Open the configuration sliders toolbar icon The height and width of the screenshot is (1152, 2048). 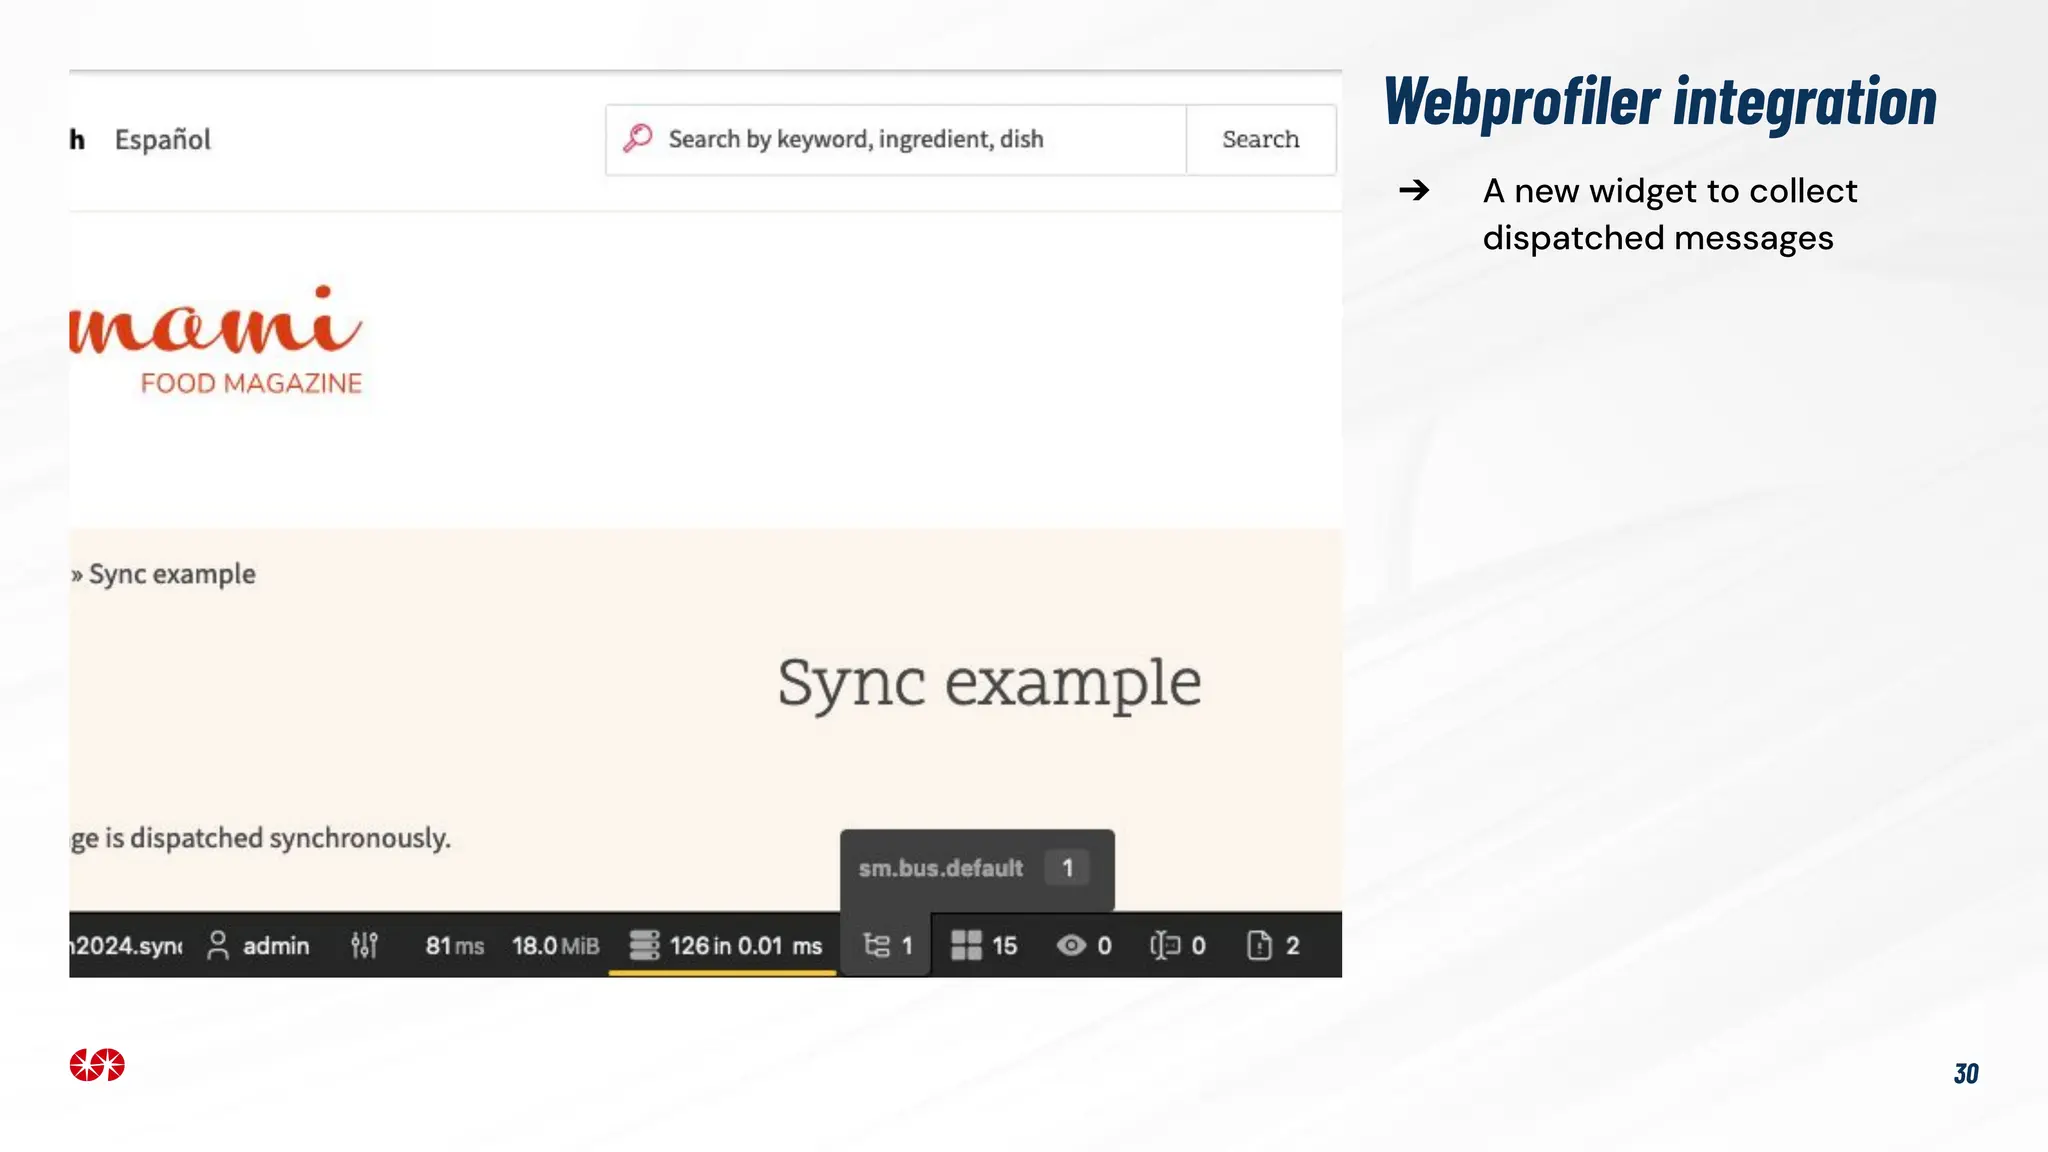pos(364,945)
